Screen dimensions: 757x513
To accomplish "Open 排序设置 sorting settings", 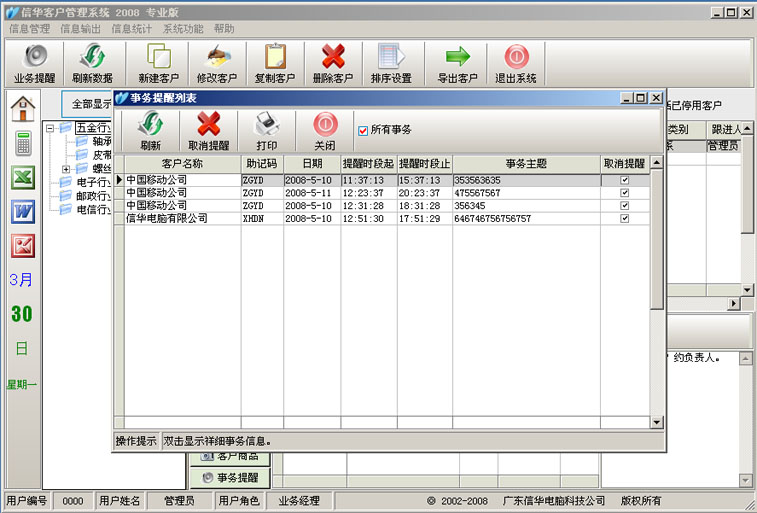I will pos(391,64).
